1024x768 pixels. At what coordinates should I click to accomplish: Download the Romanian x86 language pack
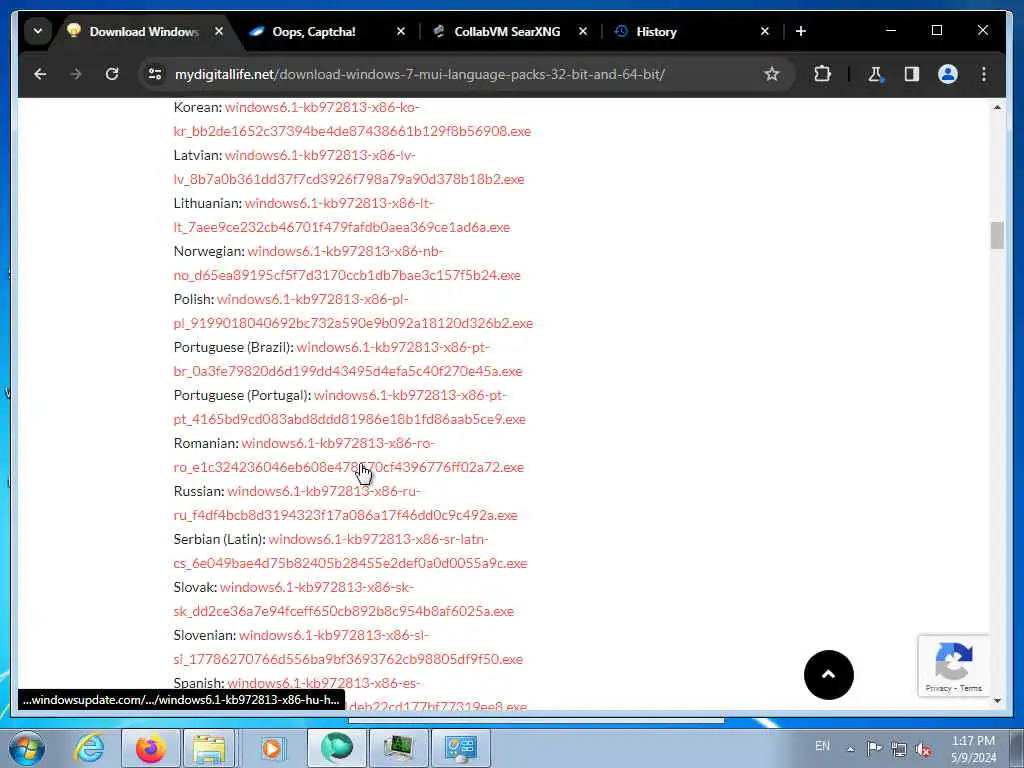pos(349,455)
